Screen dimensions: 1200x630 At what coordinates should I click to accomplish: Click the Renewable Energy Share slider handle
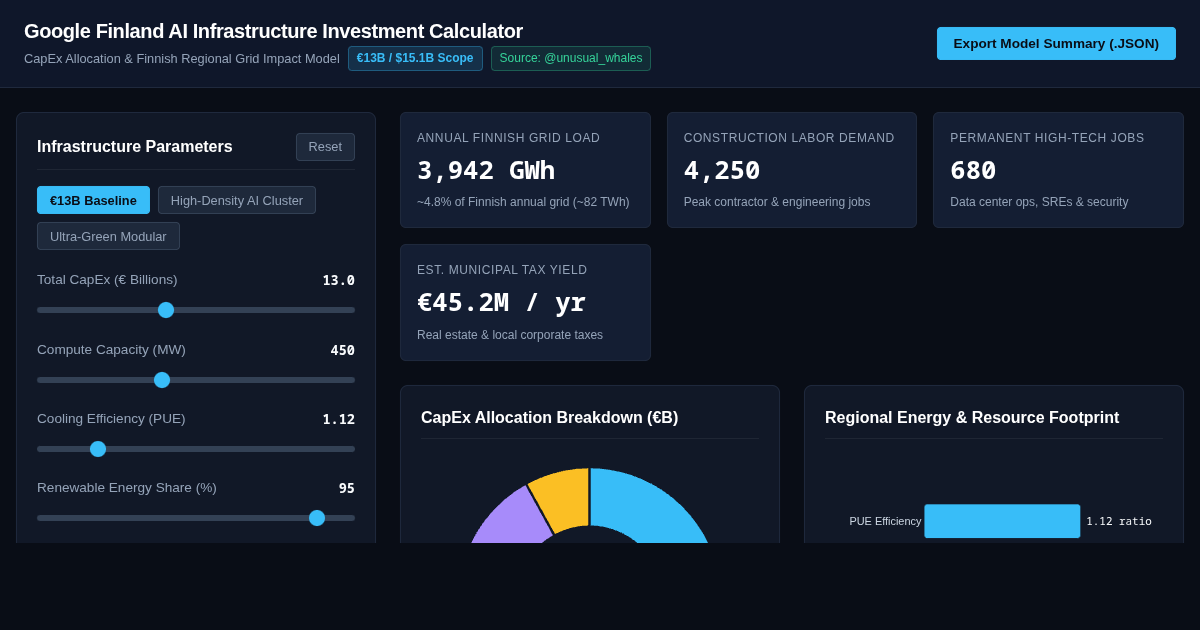tap(317, 518)
